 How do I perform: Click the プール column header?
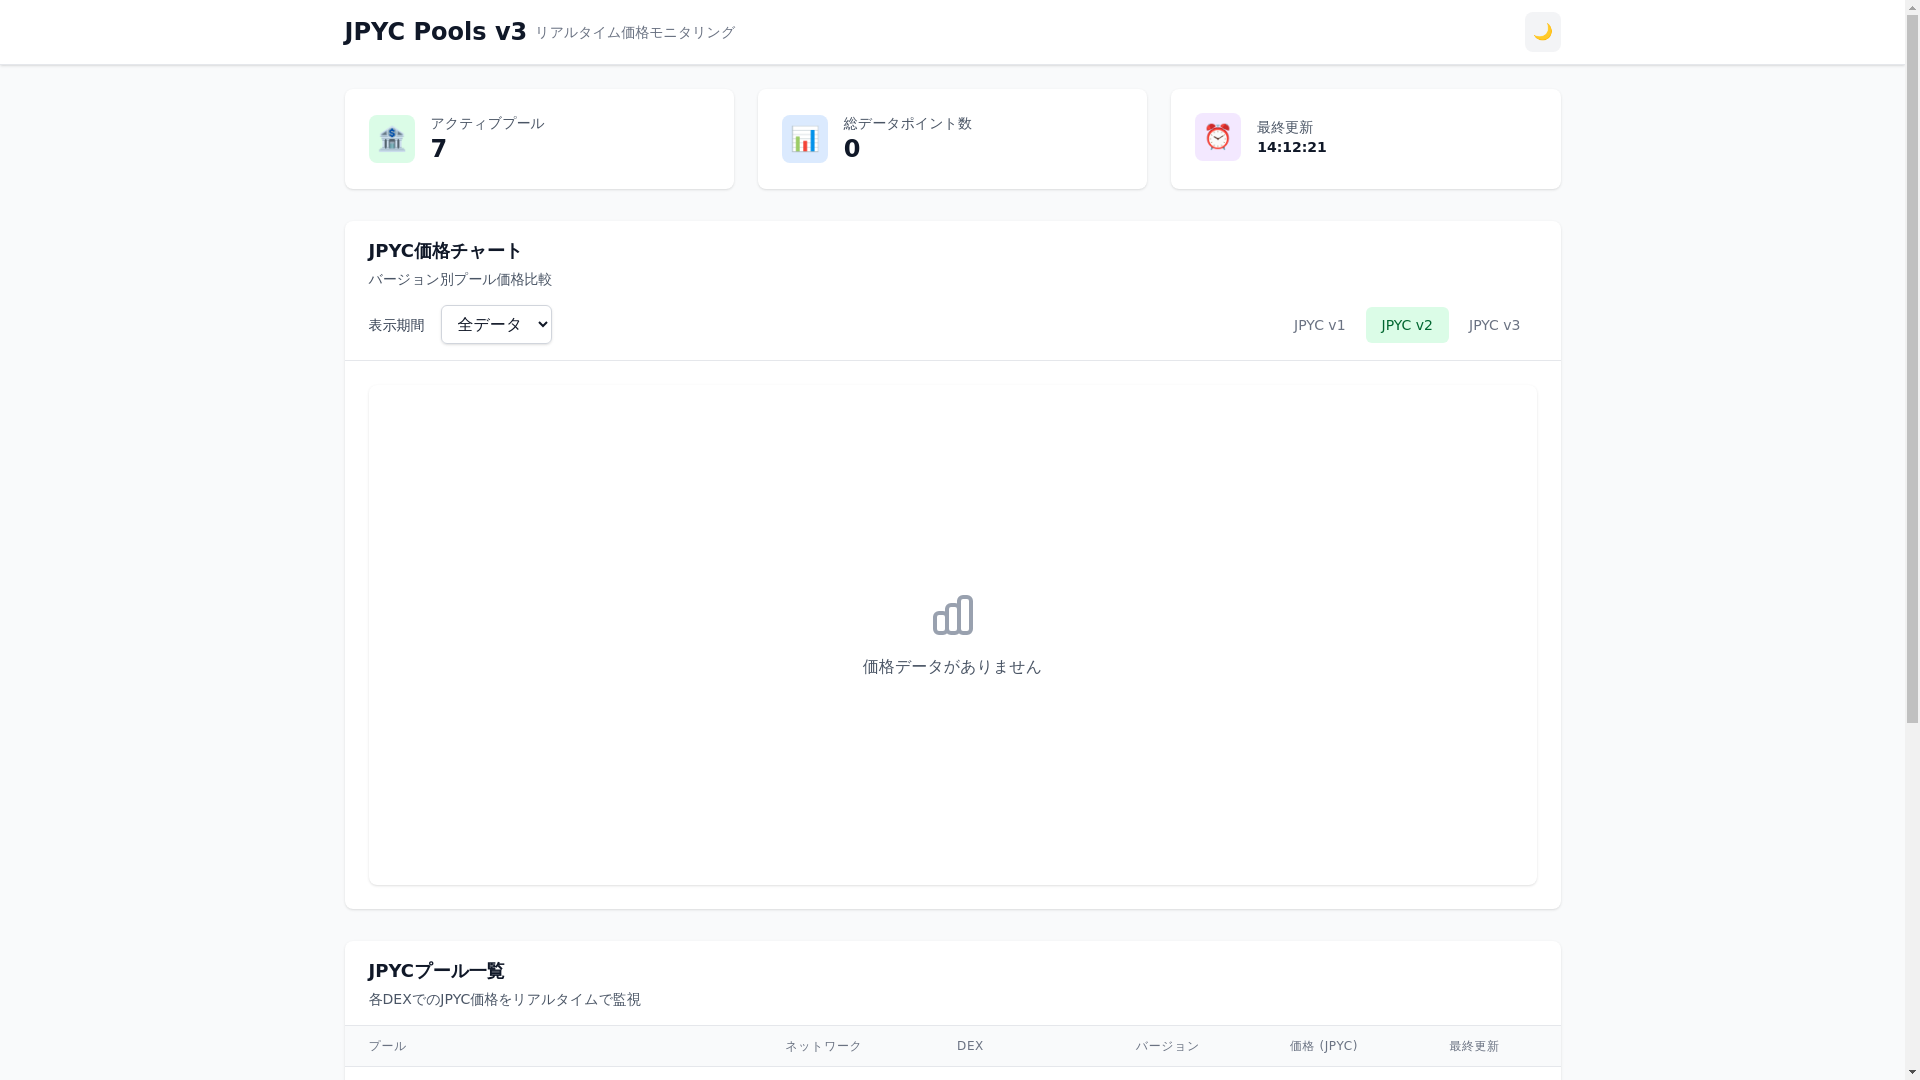coord(387,1046)
